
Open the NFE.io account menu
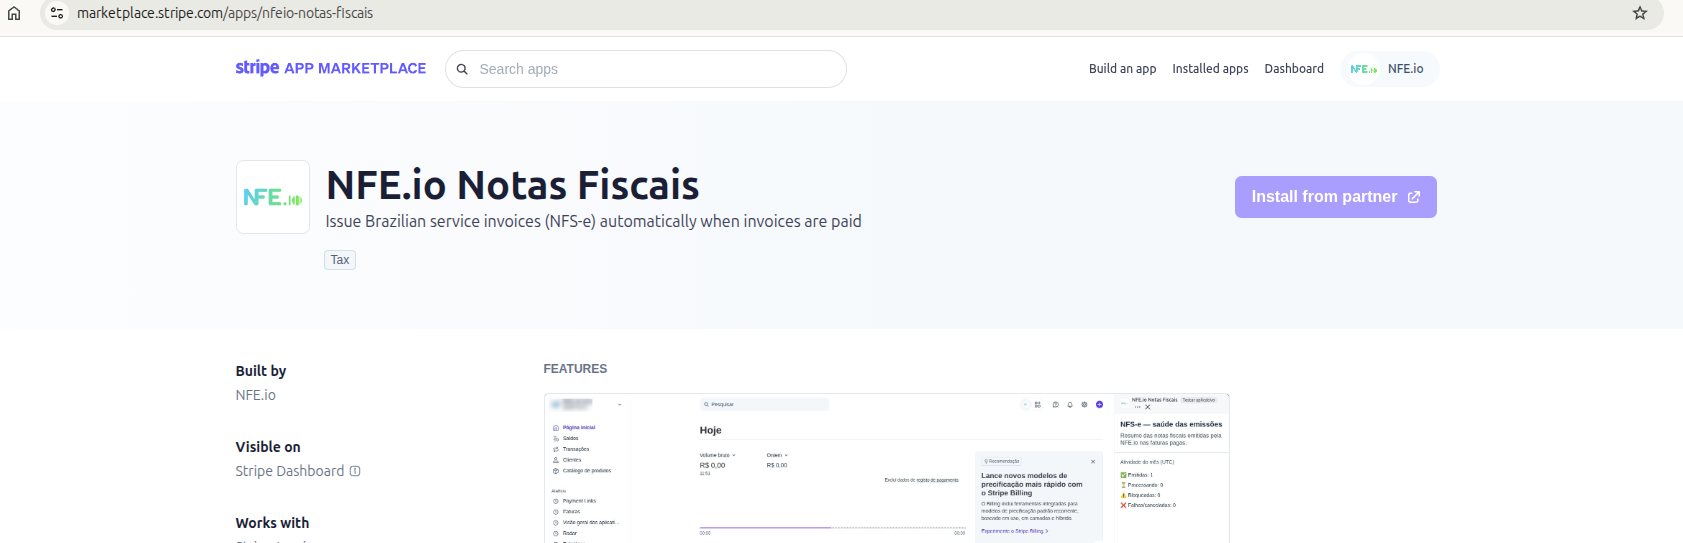coord(1389,69)
